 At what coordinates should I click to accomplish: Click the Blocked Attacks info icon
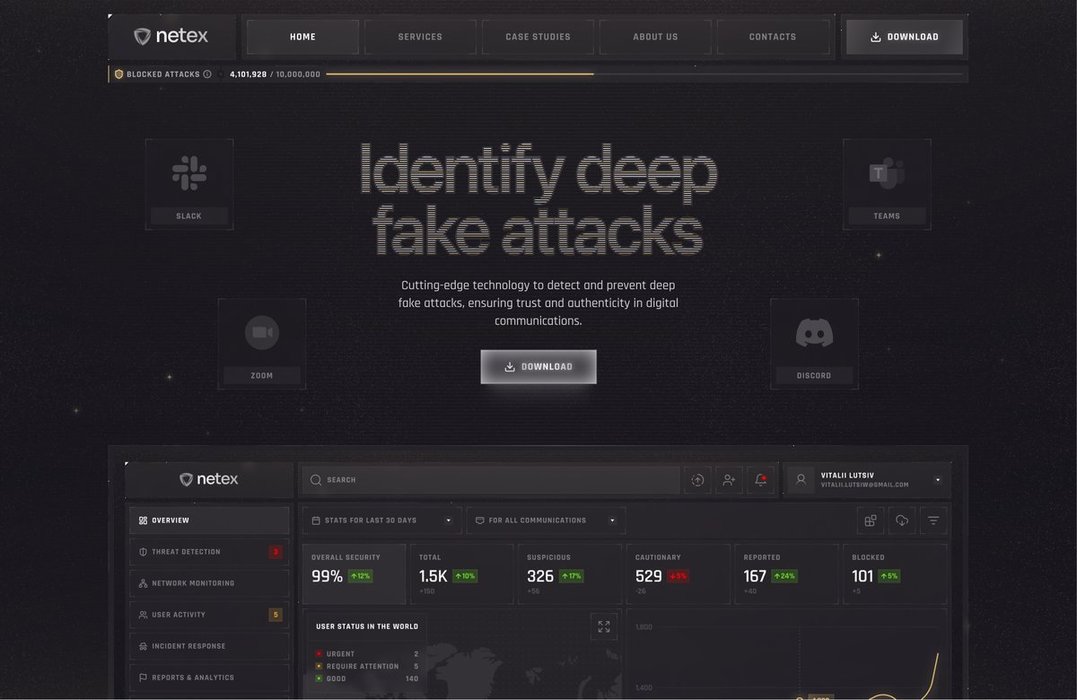[x=208, y=74]
